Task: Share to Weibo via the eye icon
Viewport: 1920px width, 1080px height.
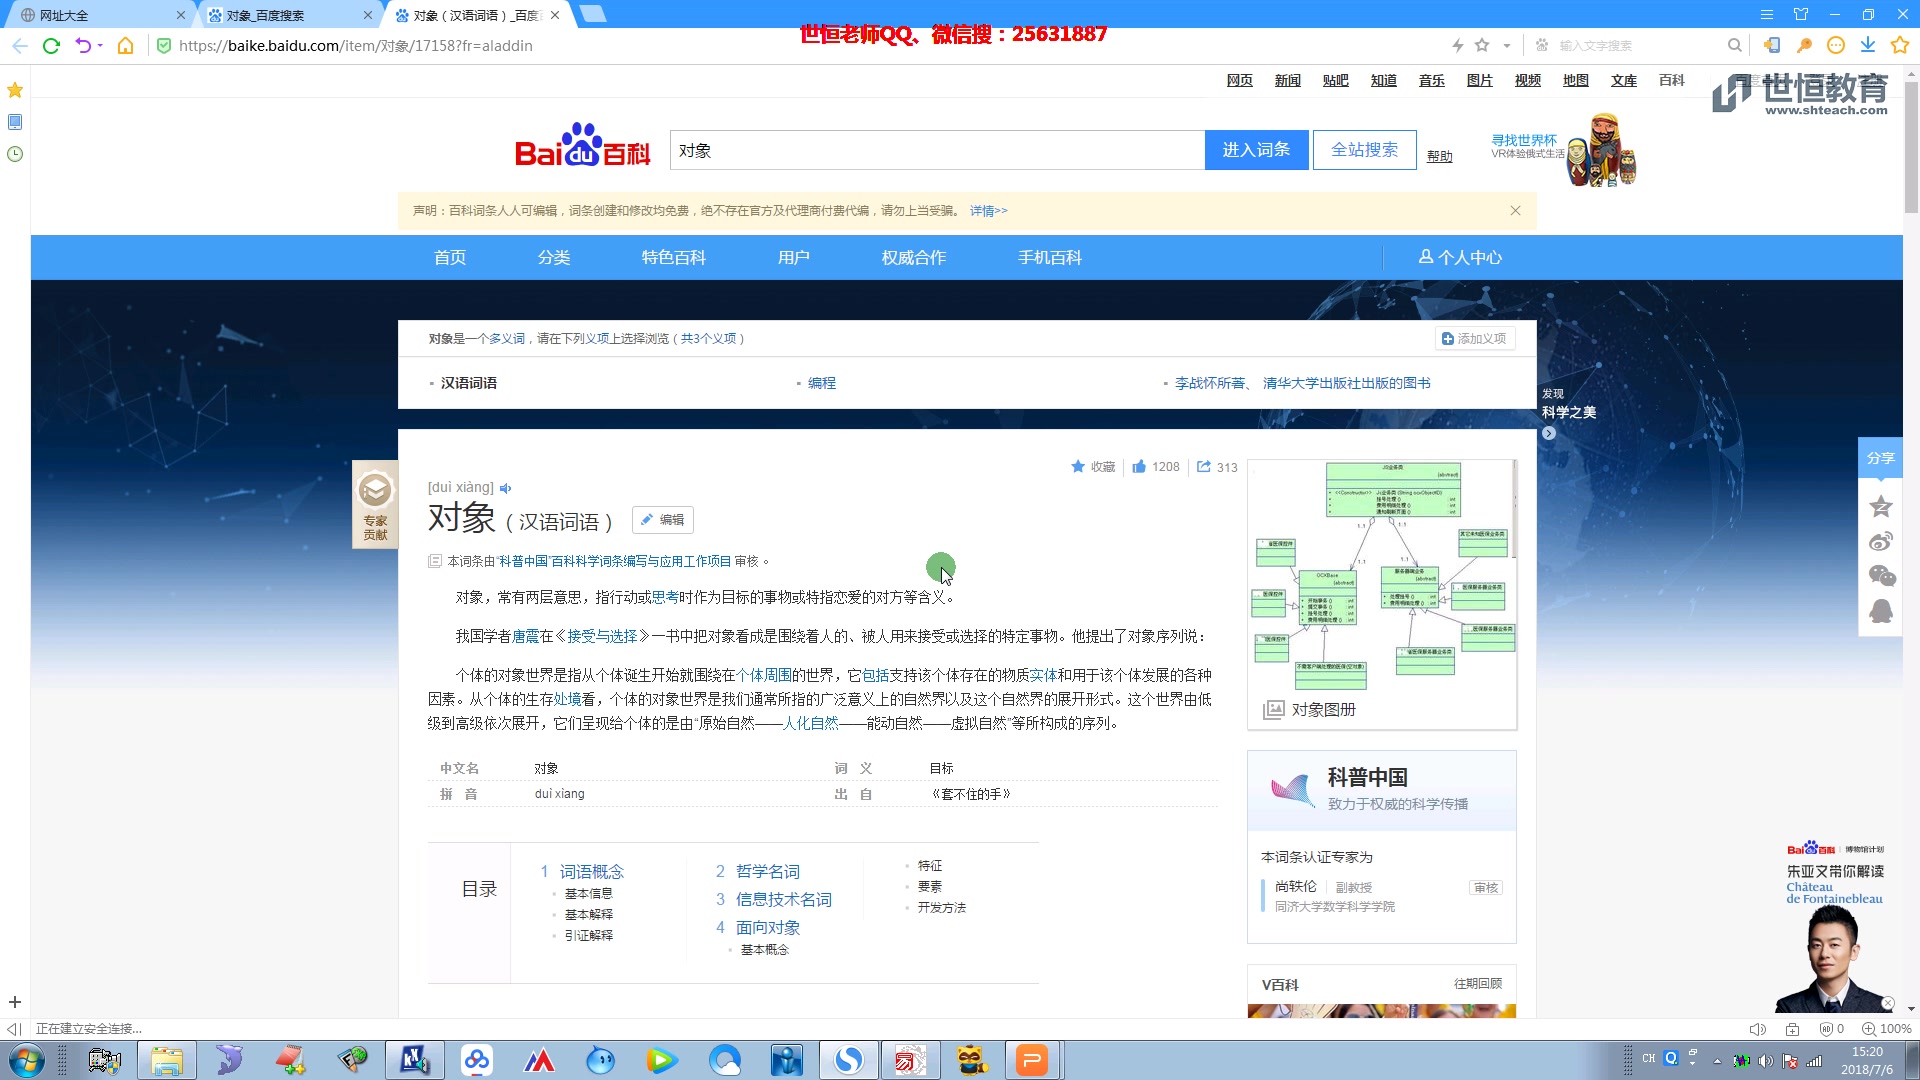Action: tap(1880, 541)
